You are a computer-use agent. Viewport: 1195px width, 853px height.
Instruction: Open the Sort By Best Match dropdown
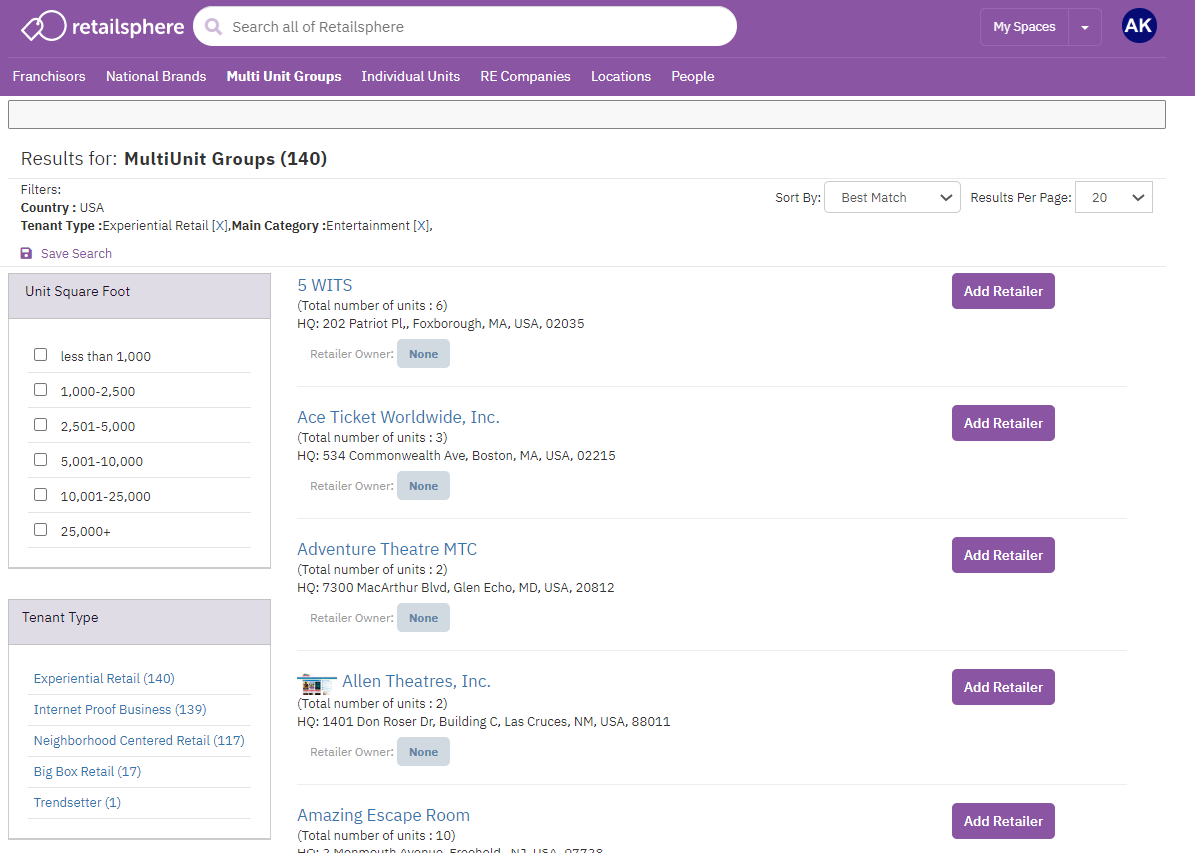pos(892,197)
